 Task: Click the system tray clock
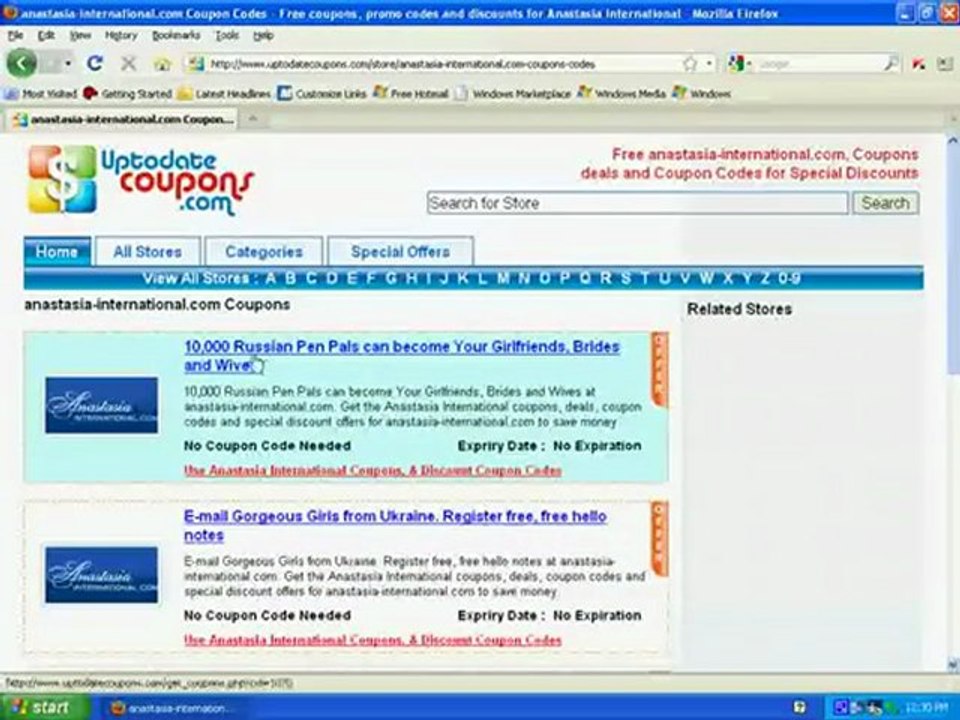tap(926, 708)
